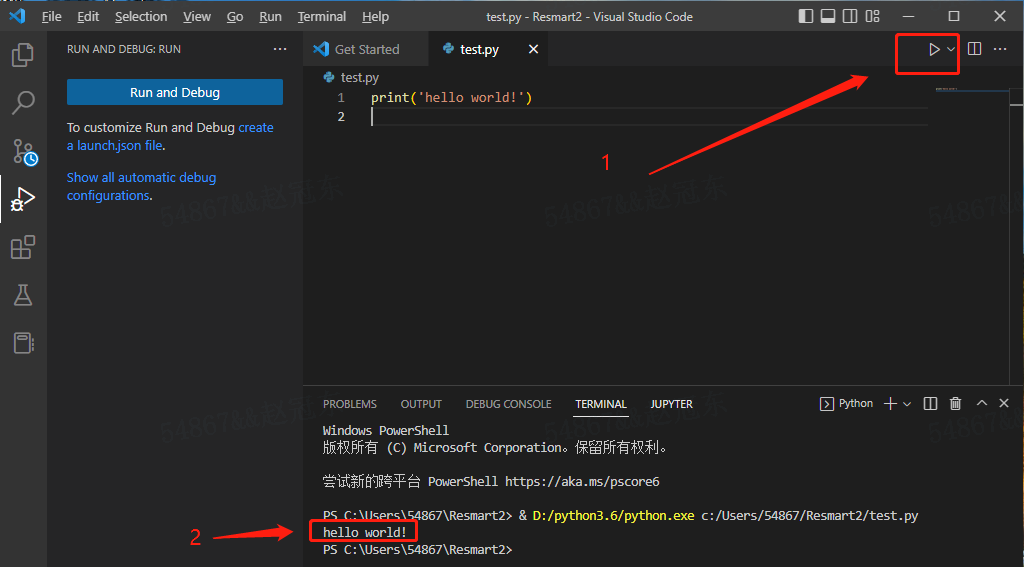Maximize panel size with up chevron
The image size is (1024, 567).
pyautogui.click(x=982, y=404)
